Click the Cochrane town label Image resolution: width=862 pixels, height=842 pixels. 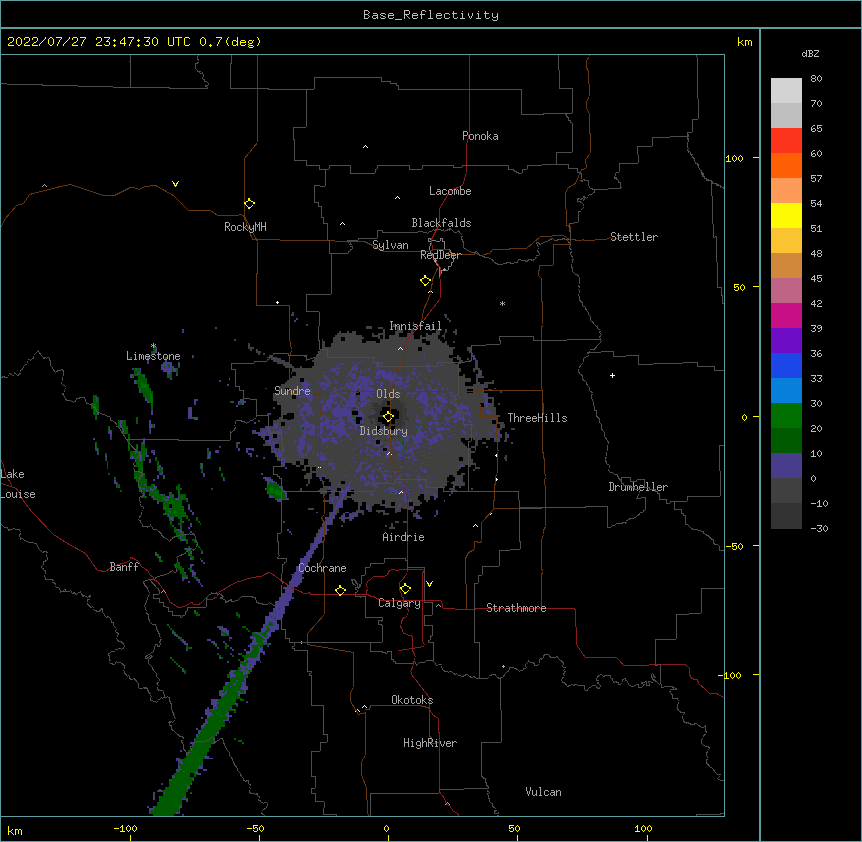[323, 568]
